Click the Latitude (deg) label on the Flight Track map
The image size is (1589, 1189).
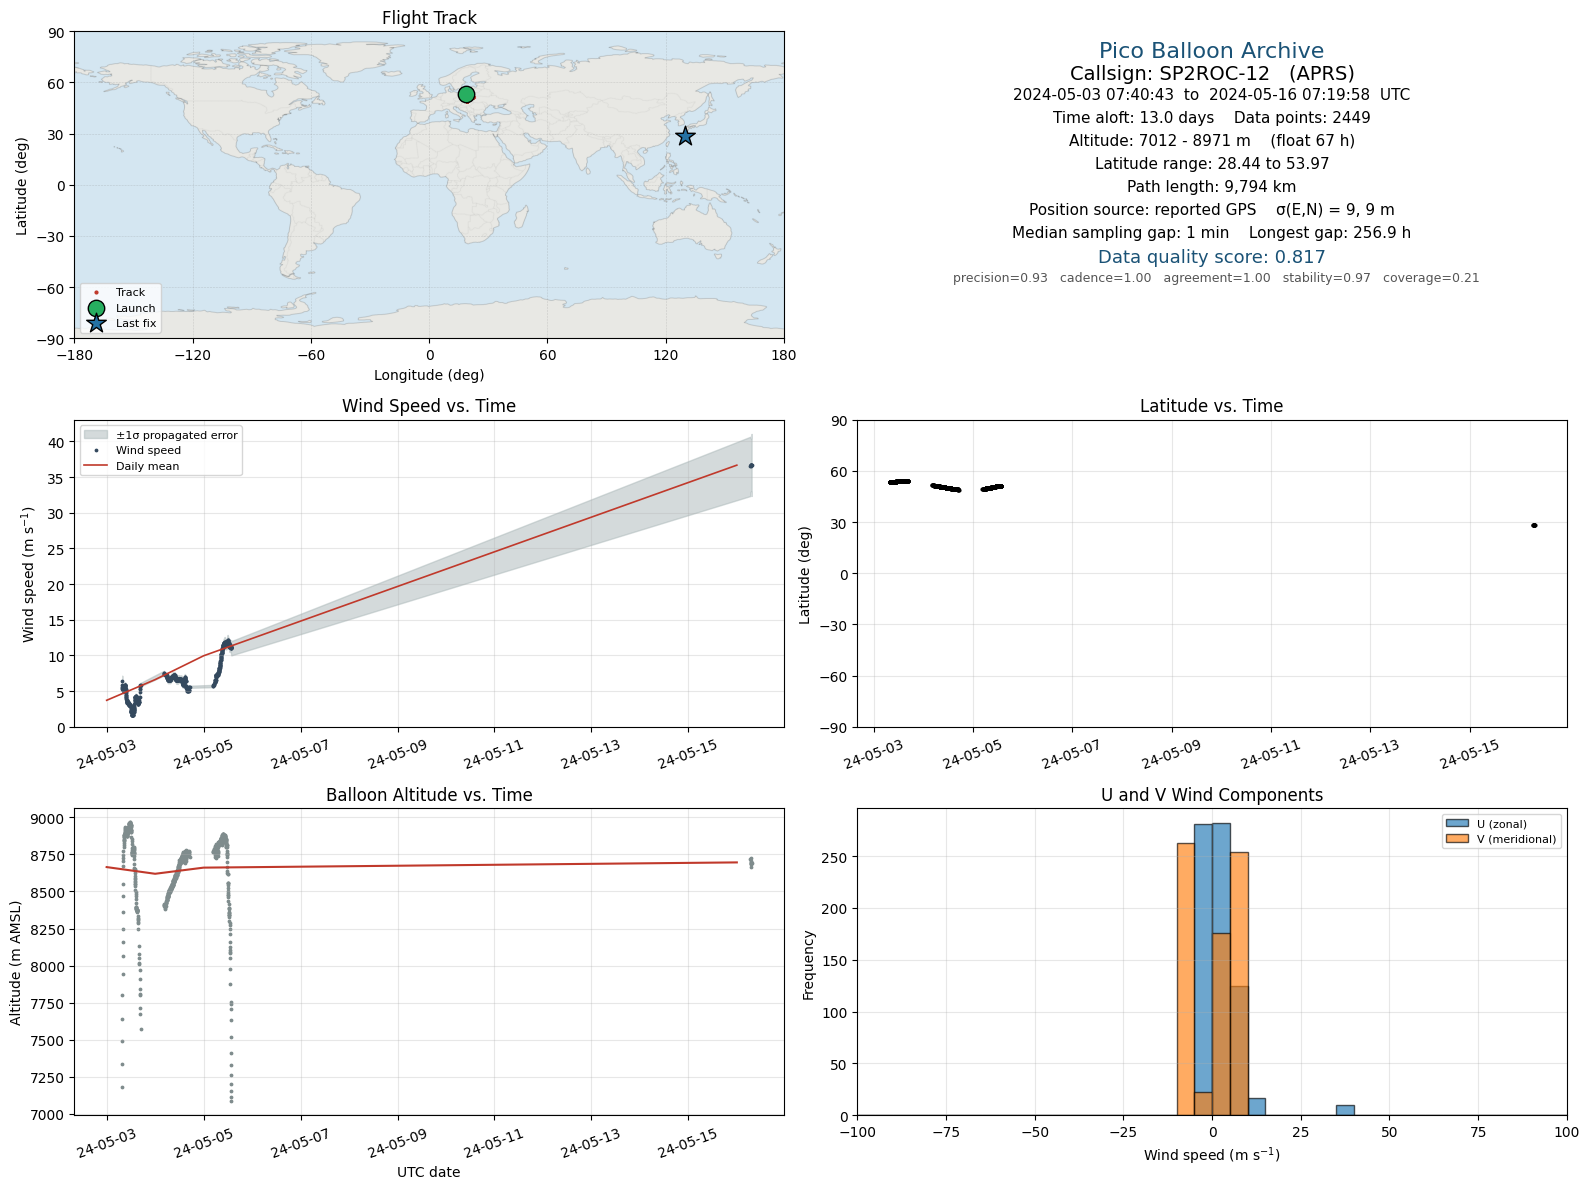pos(22,186)
